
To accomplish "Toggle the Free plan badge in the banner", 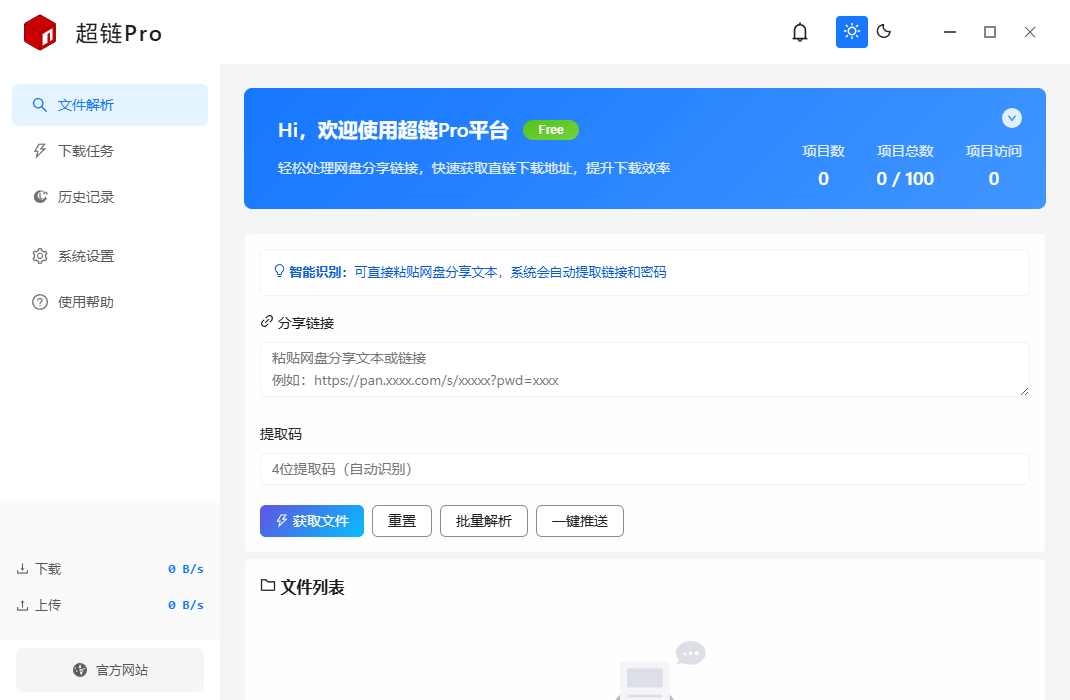I will (x=550, y=130).
